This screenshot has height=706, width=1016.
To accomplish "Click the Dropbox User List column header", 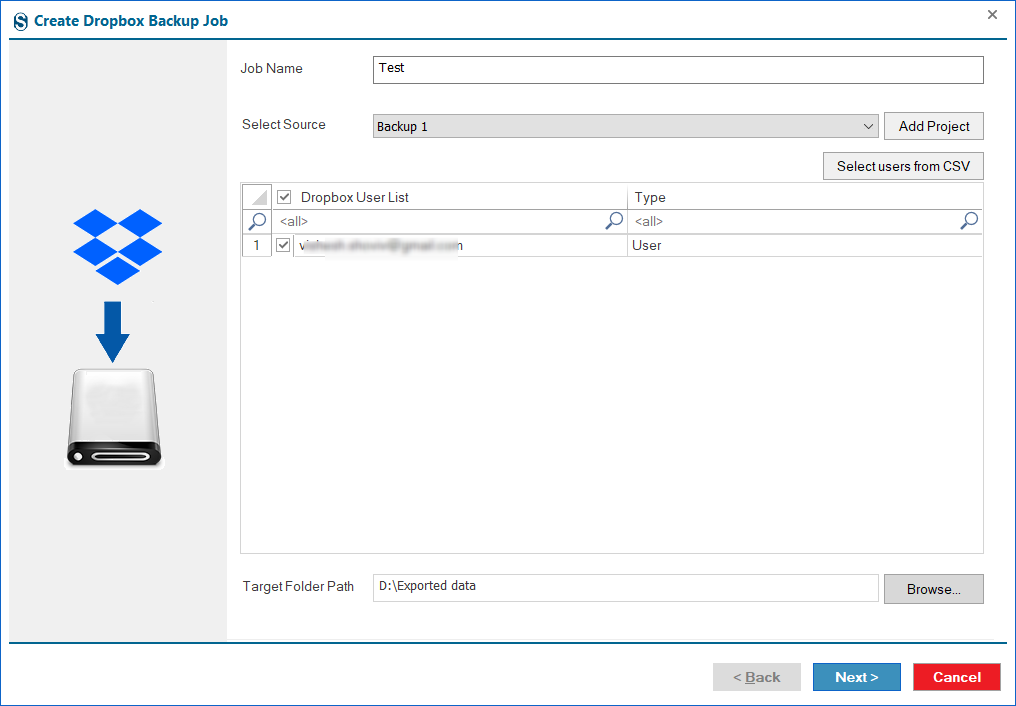I will click(x=450, y=197).
